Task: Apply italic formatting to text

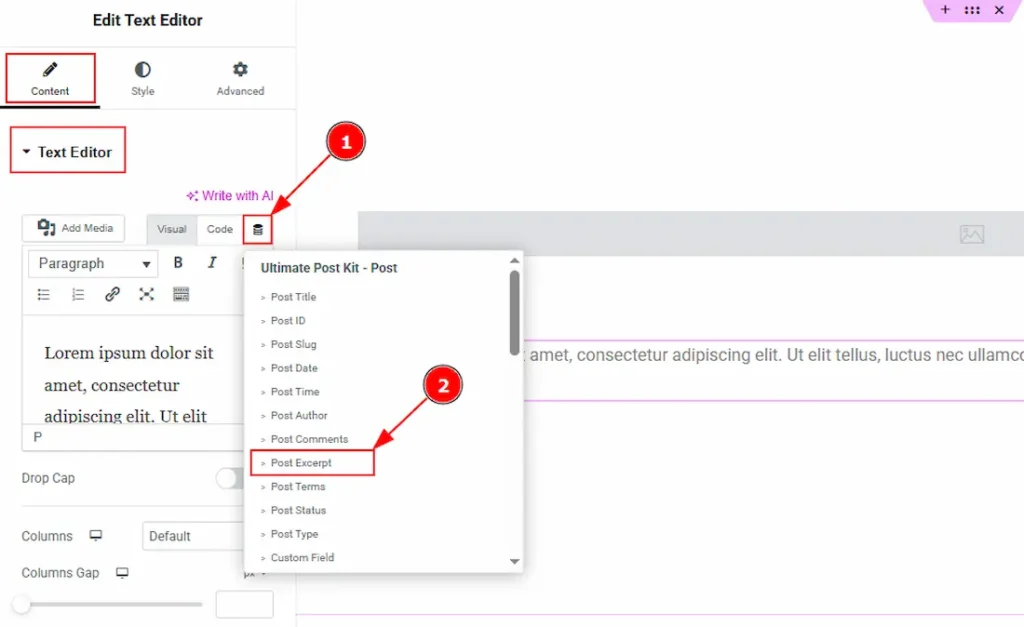Action: 212,263
